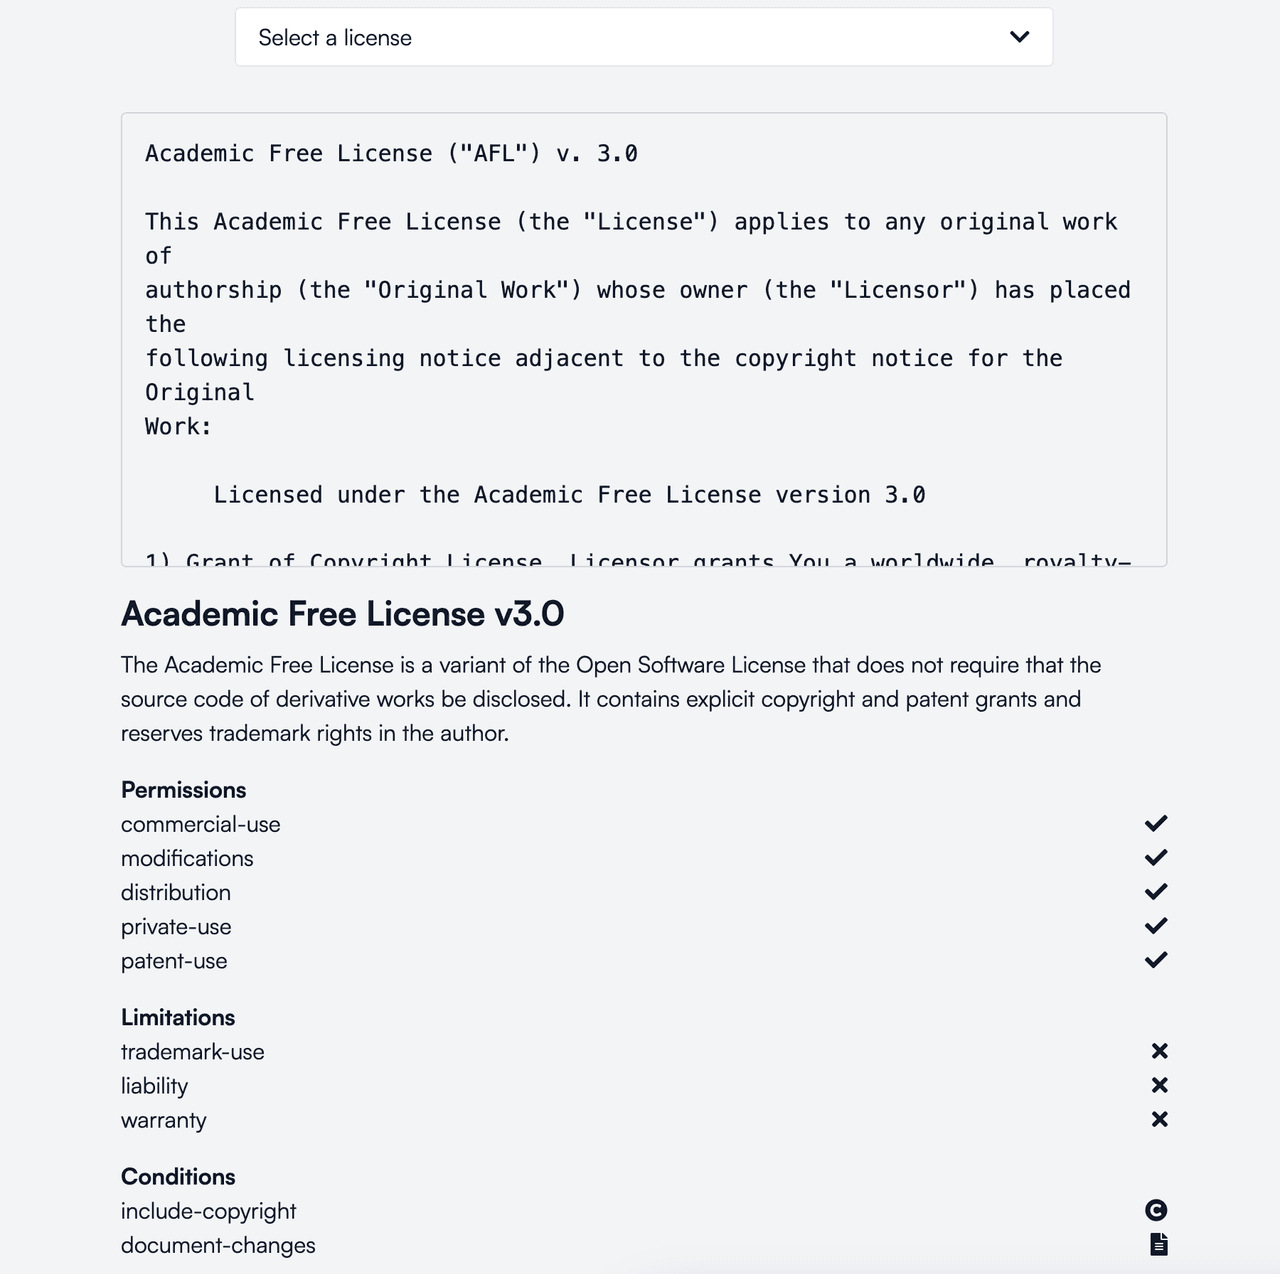Click X icon beside trademark-use

(1159, 1051)
